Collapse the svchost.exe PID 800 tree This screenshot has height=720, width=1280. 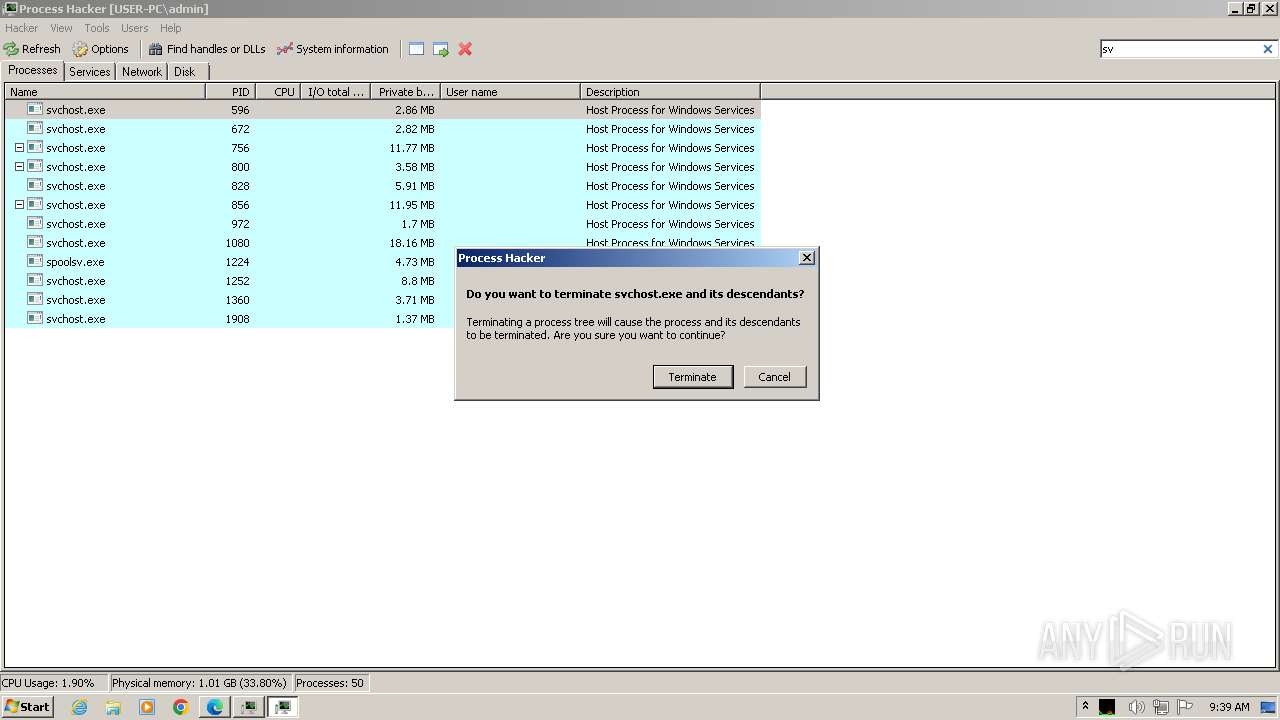click(19, 167)
